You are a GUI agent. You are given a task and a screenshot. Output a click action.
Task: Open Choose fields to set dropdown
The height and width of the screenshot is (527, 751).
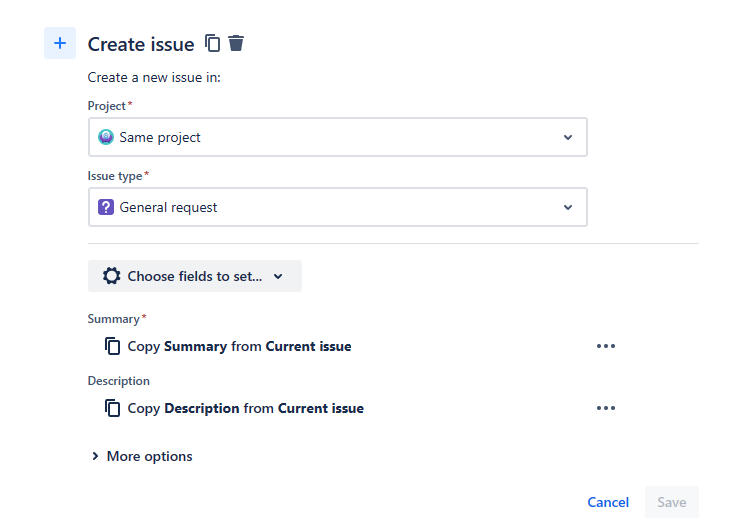point(195,276)
